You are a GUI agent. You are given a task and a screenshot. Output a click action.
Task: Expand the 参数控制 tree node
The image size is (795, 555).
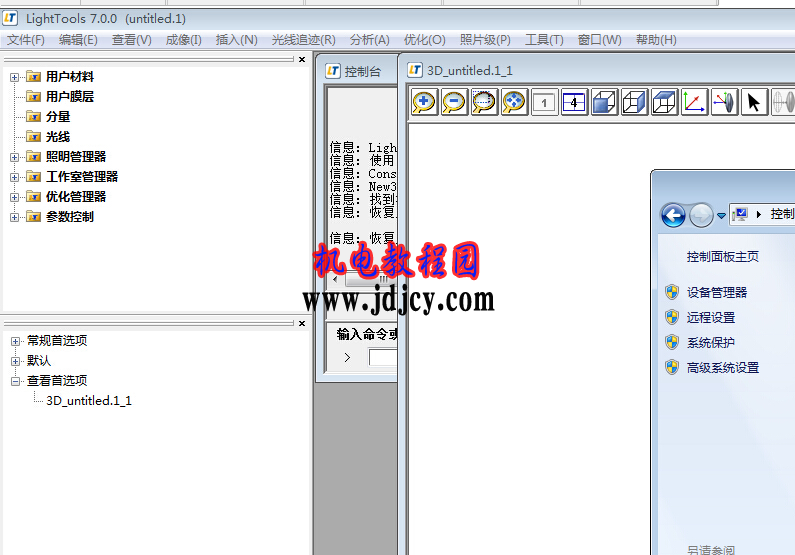(x=15, y=217)
